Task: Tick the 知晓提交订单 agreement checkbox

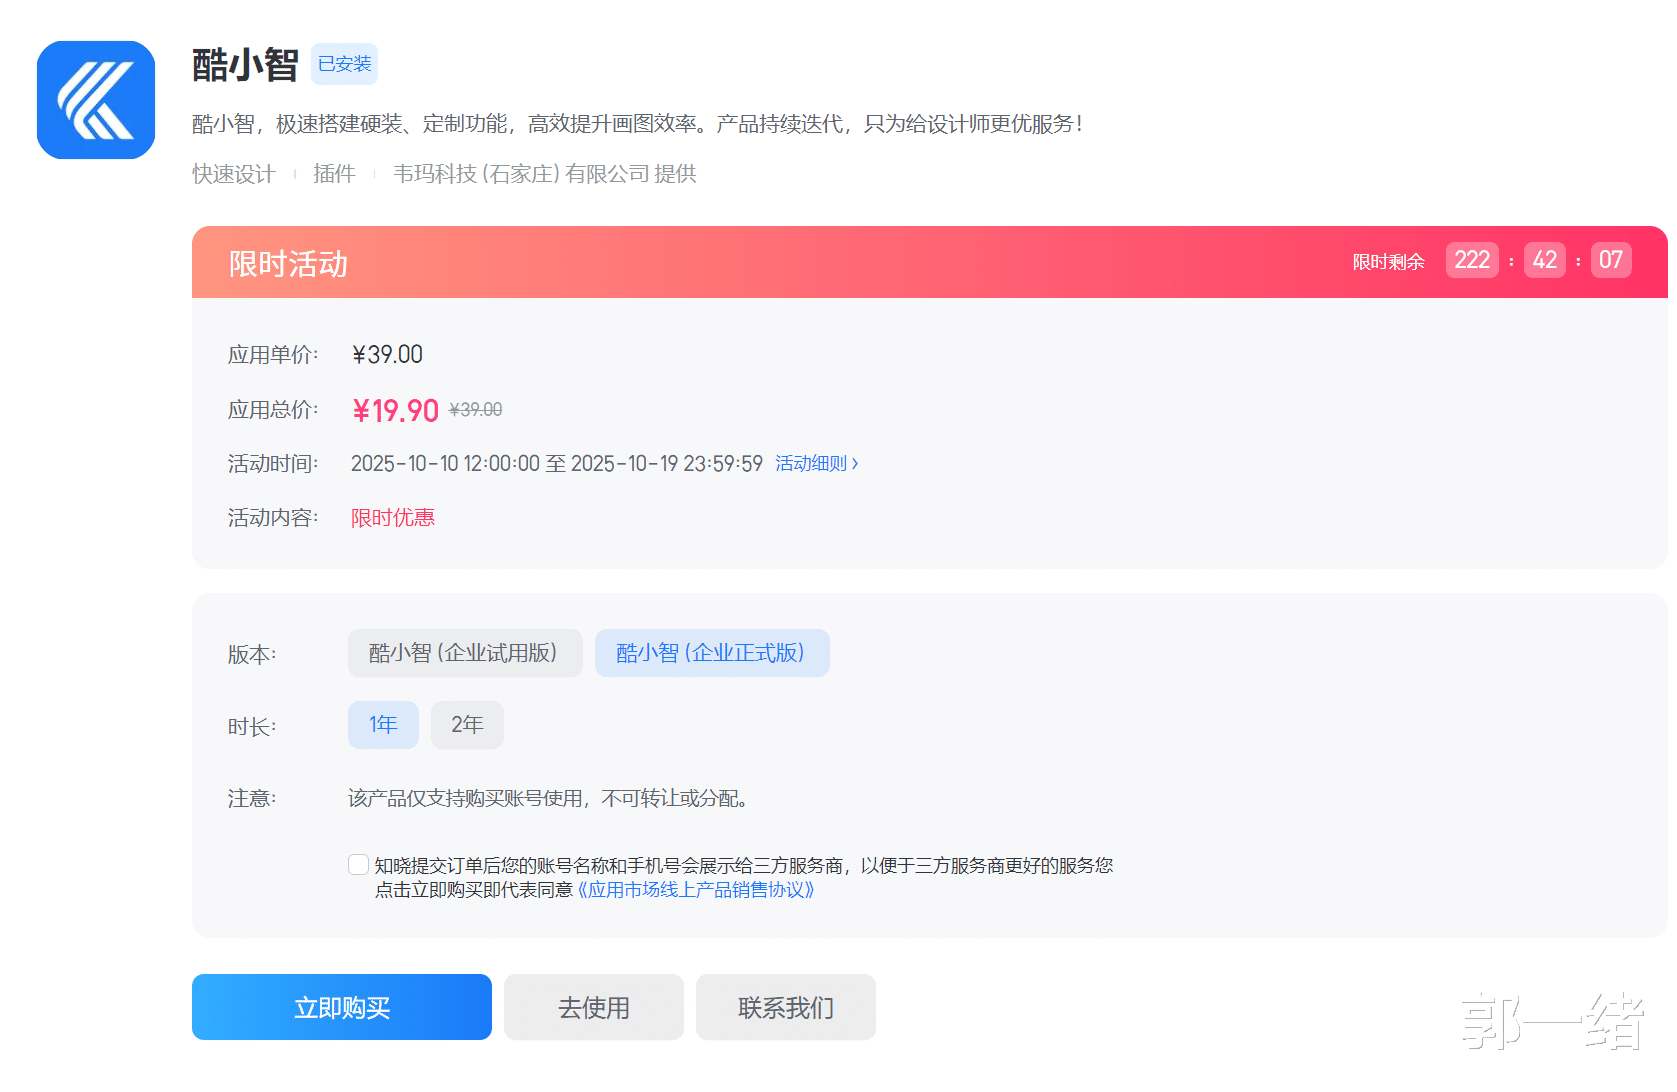Action: pos(358,865)
